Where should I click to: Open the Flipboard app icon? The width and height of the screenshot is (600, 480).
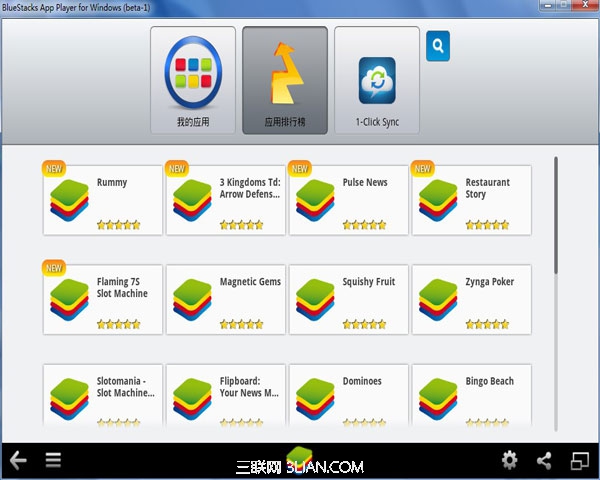tap(192, 399)
